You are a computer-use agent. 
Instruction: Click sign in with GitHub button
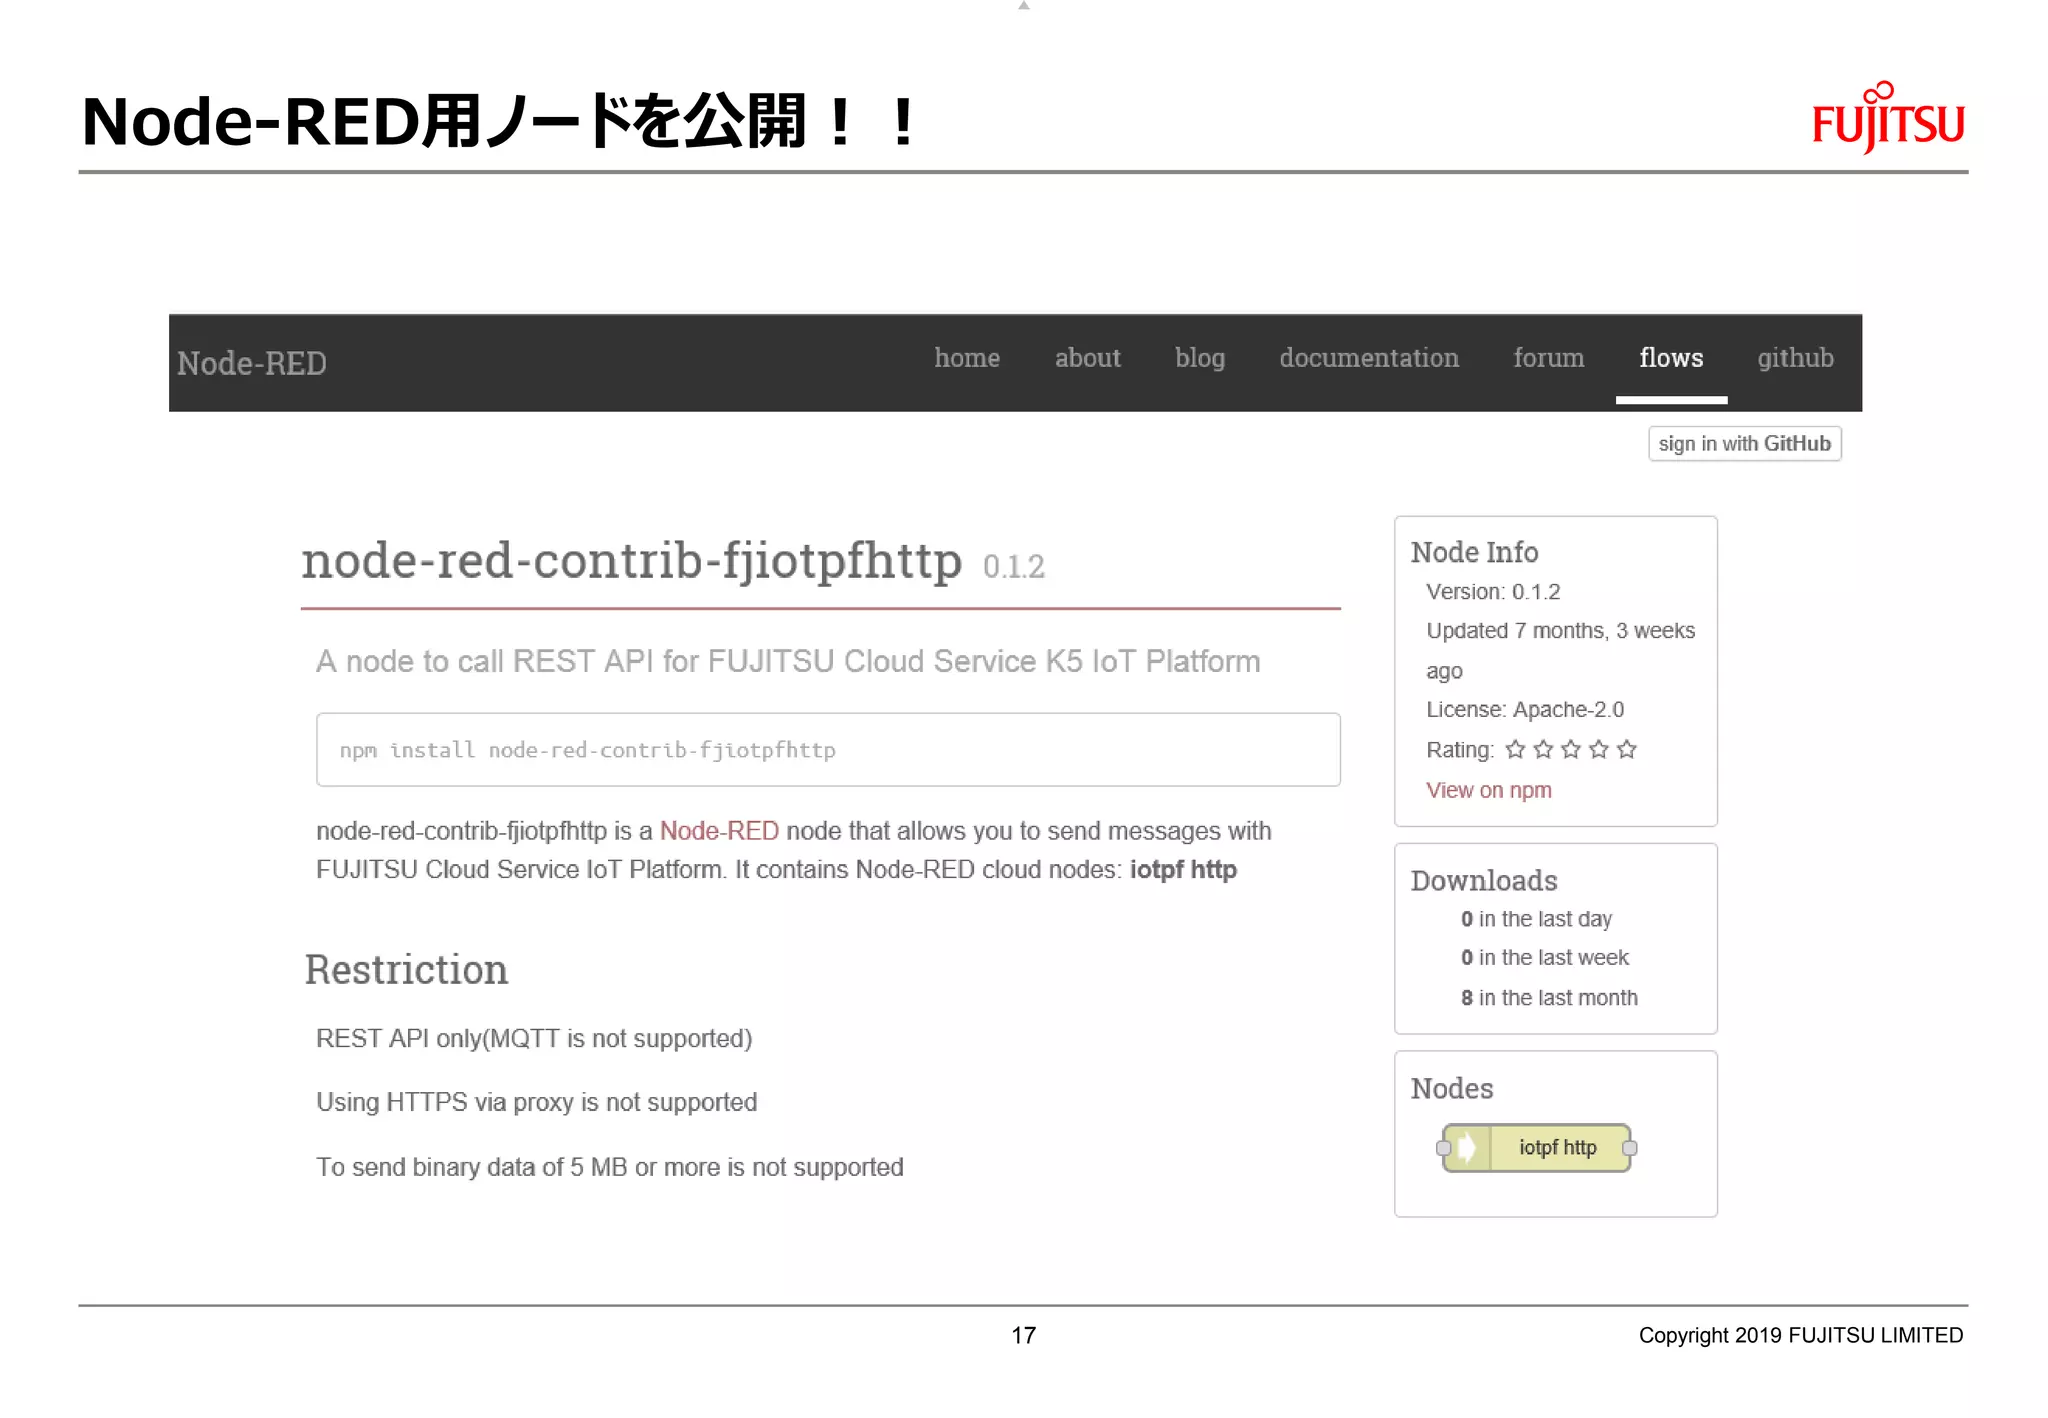pos(1744,444)
